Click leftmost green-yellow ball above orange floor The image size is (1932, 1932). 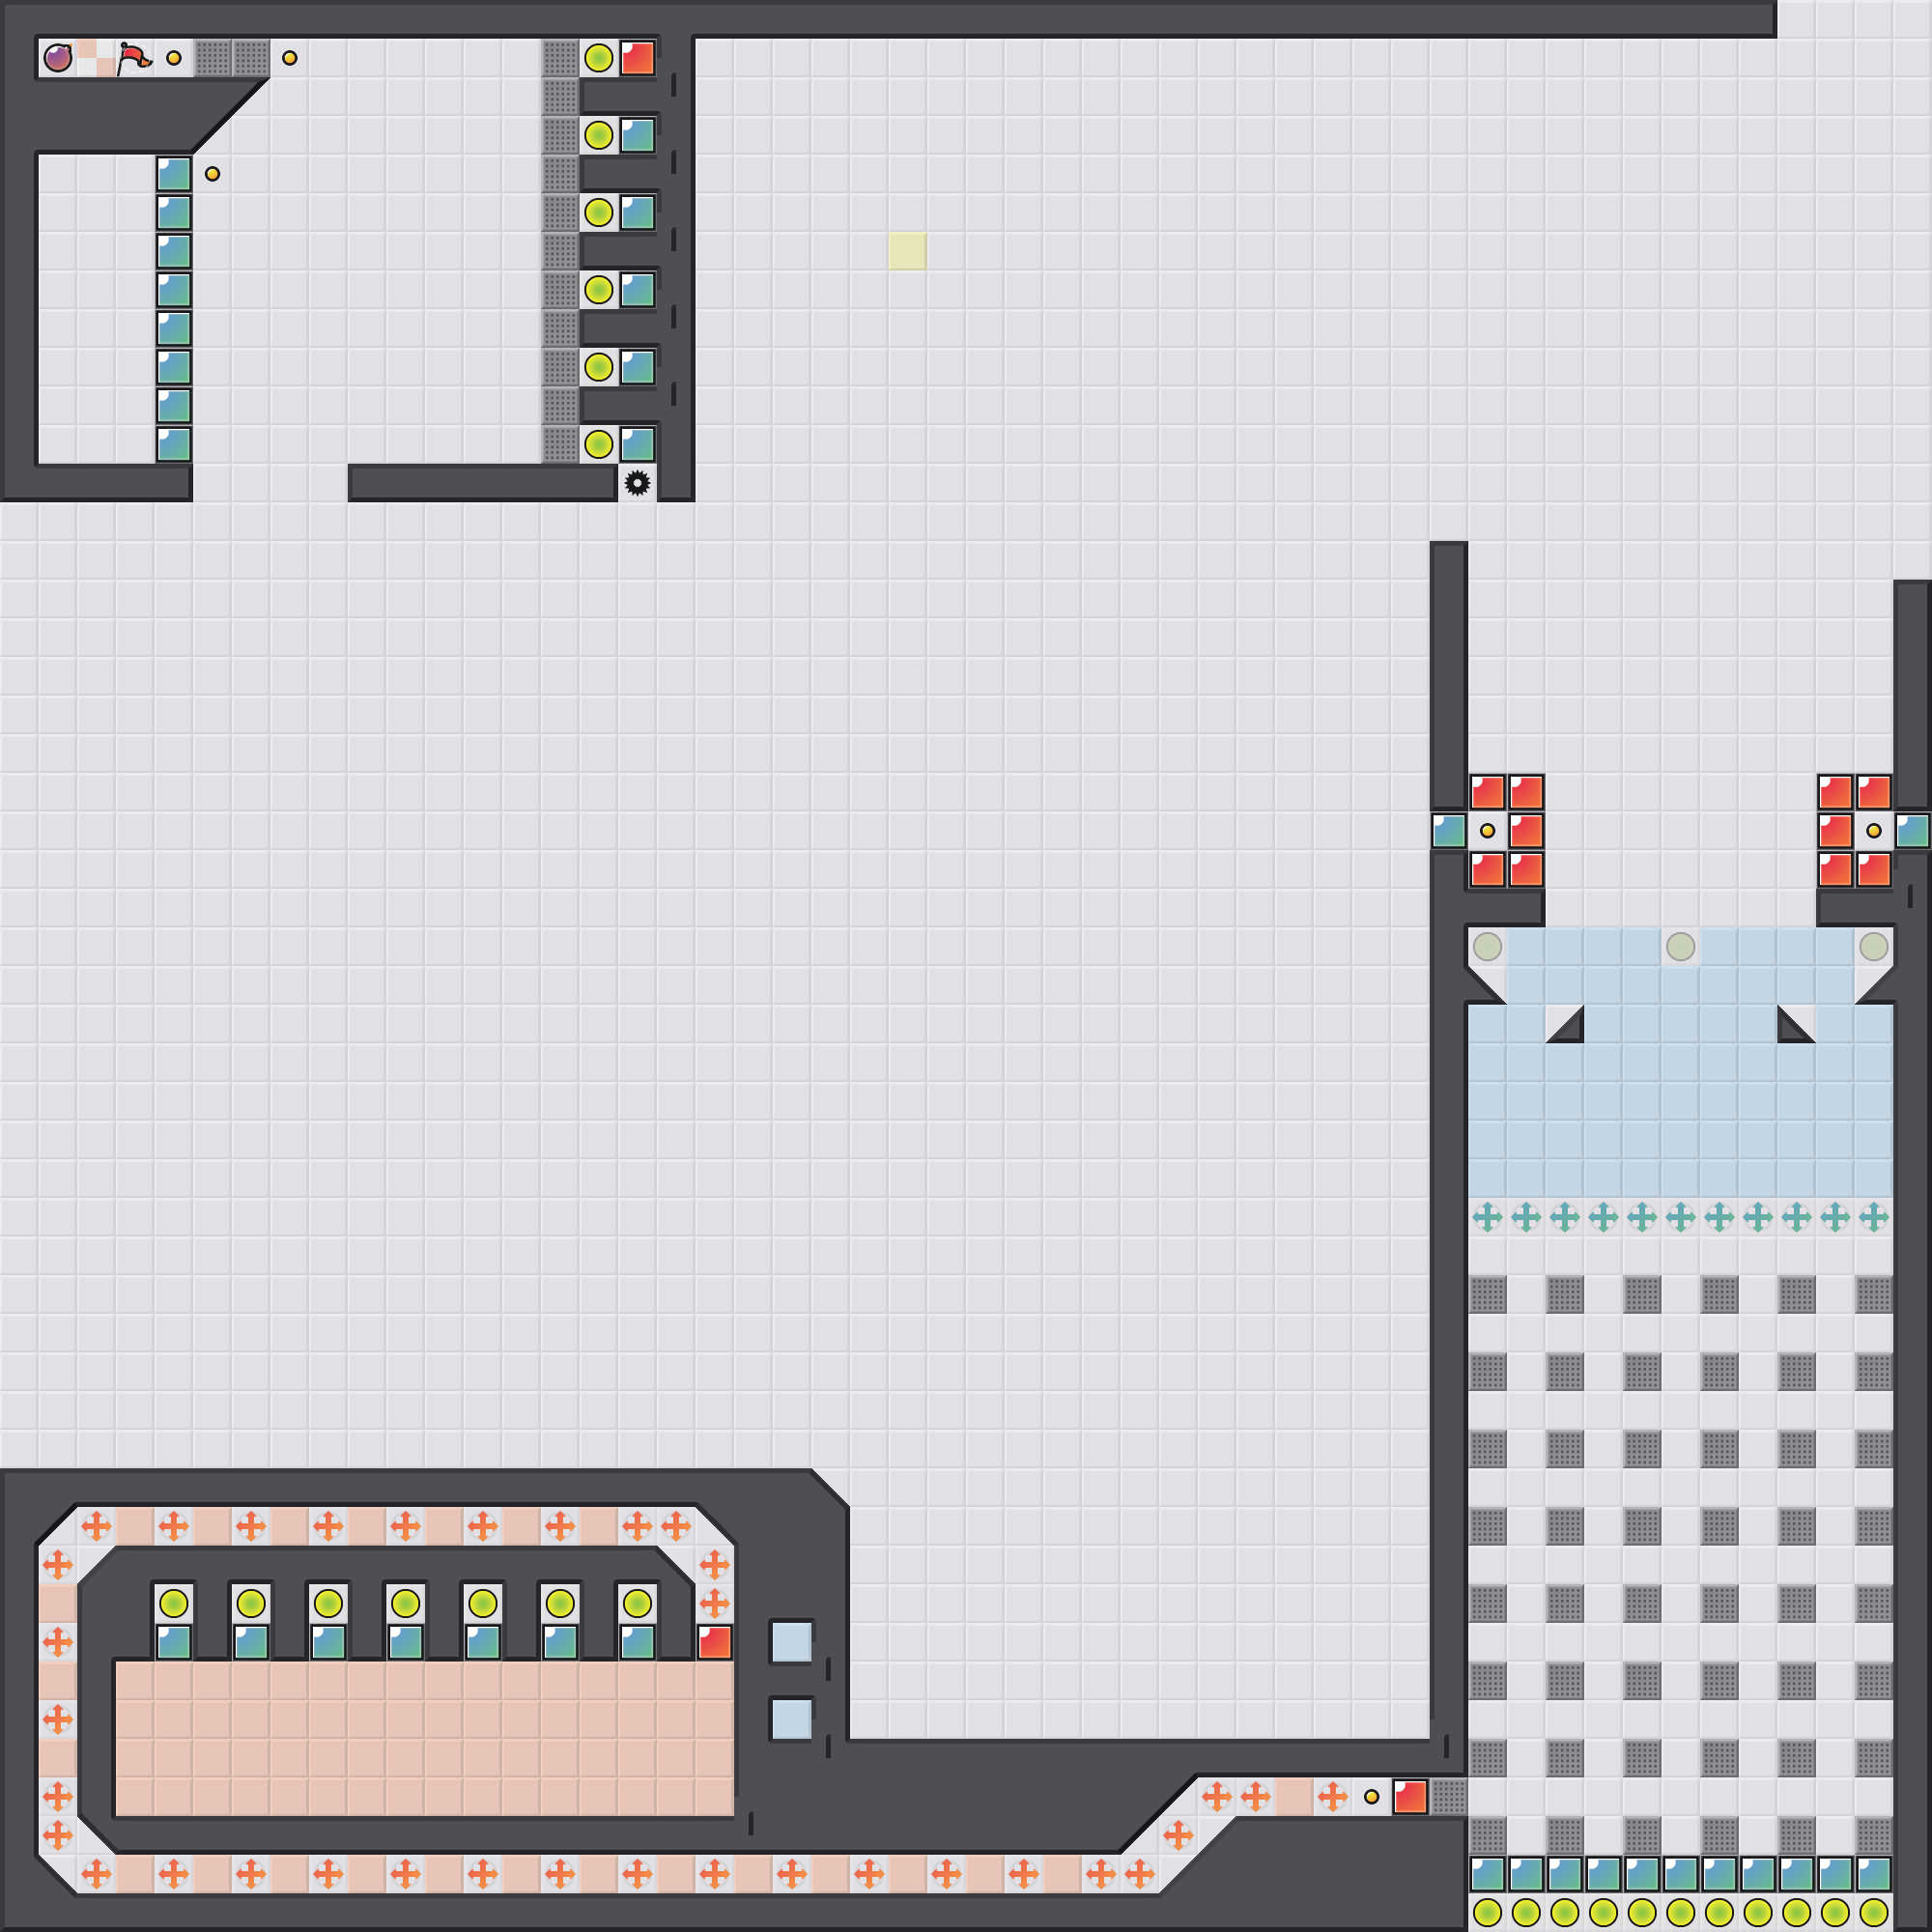click(174, 1603)
